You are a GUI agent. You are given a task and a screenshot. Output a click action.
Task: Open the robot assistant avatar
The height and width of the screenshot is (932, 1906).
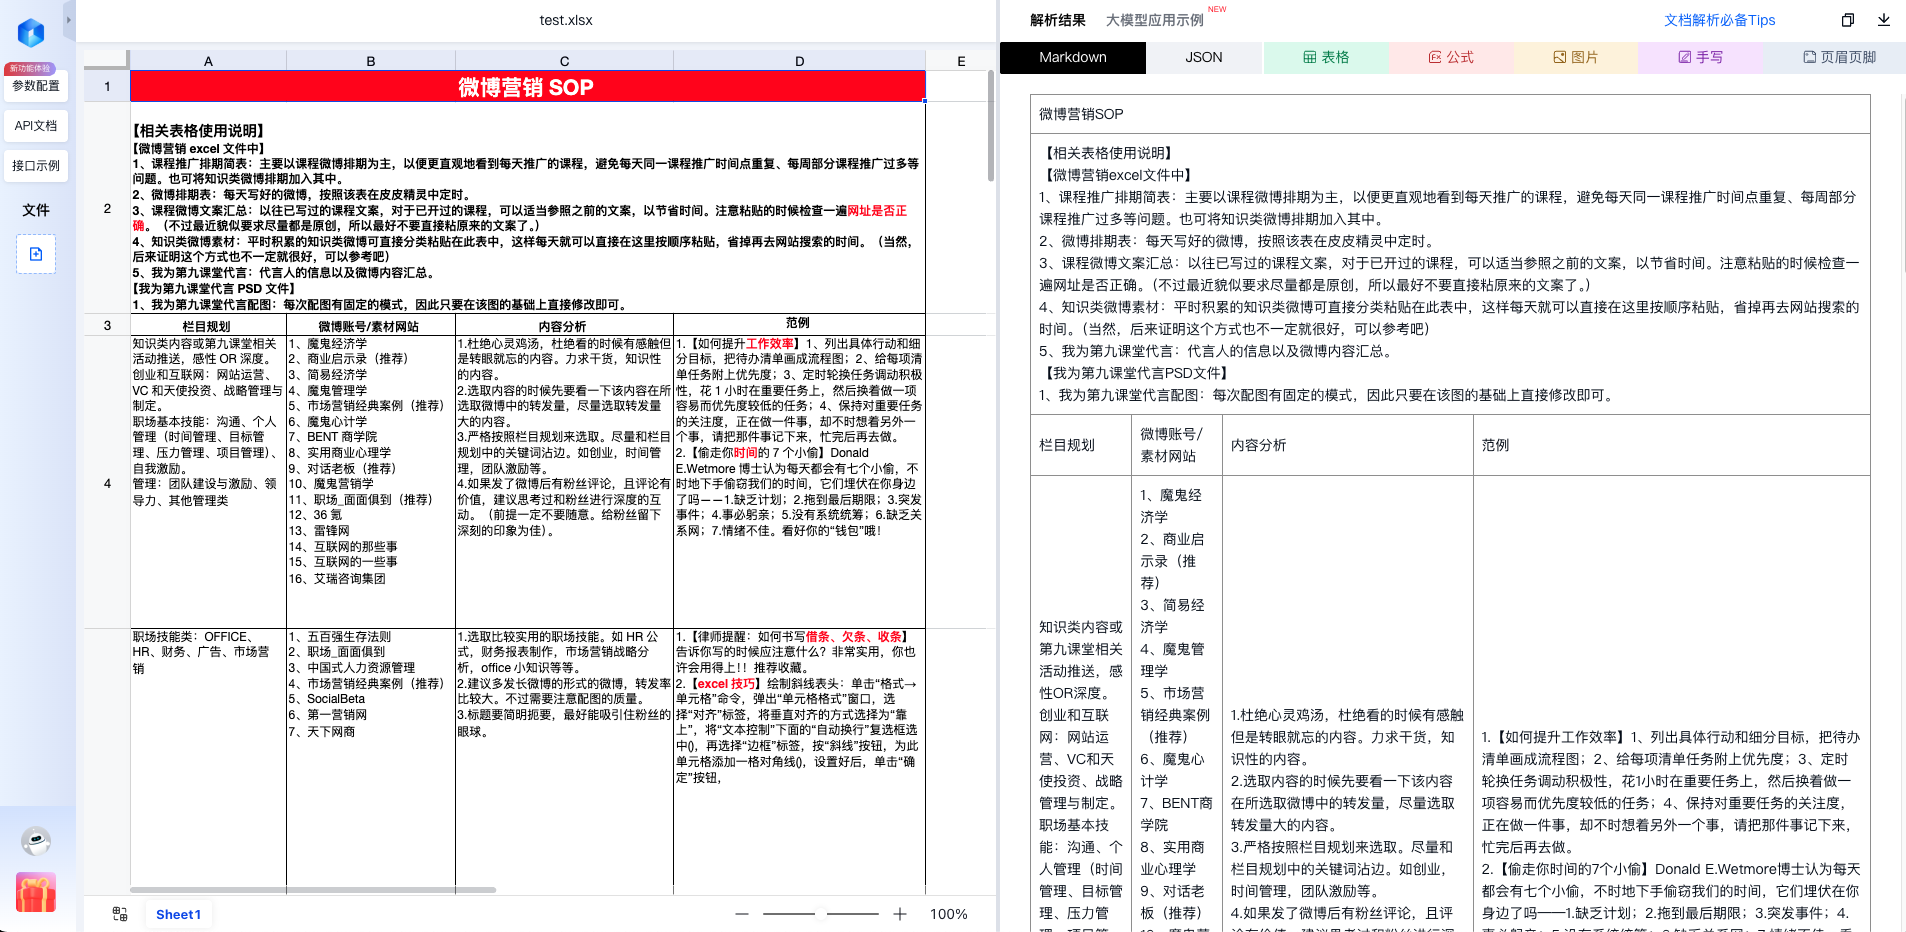(36, 841)
